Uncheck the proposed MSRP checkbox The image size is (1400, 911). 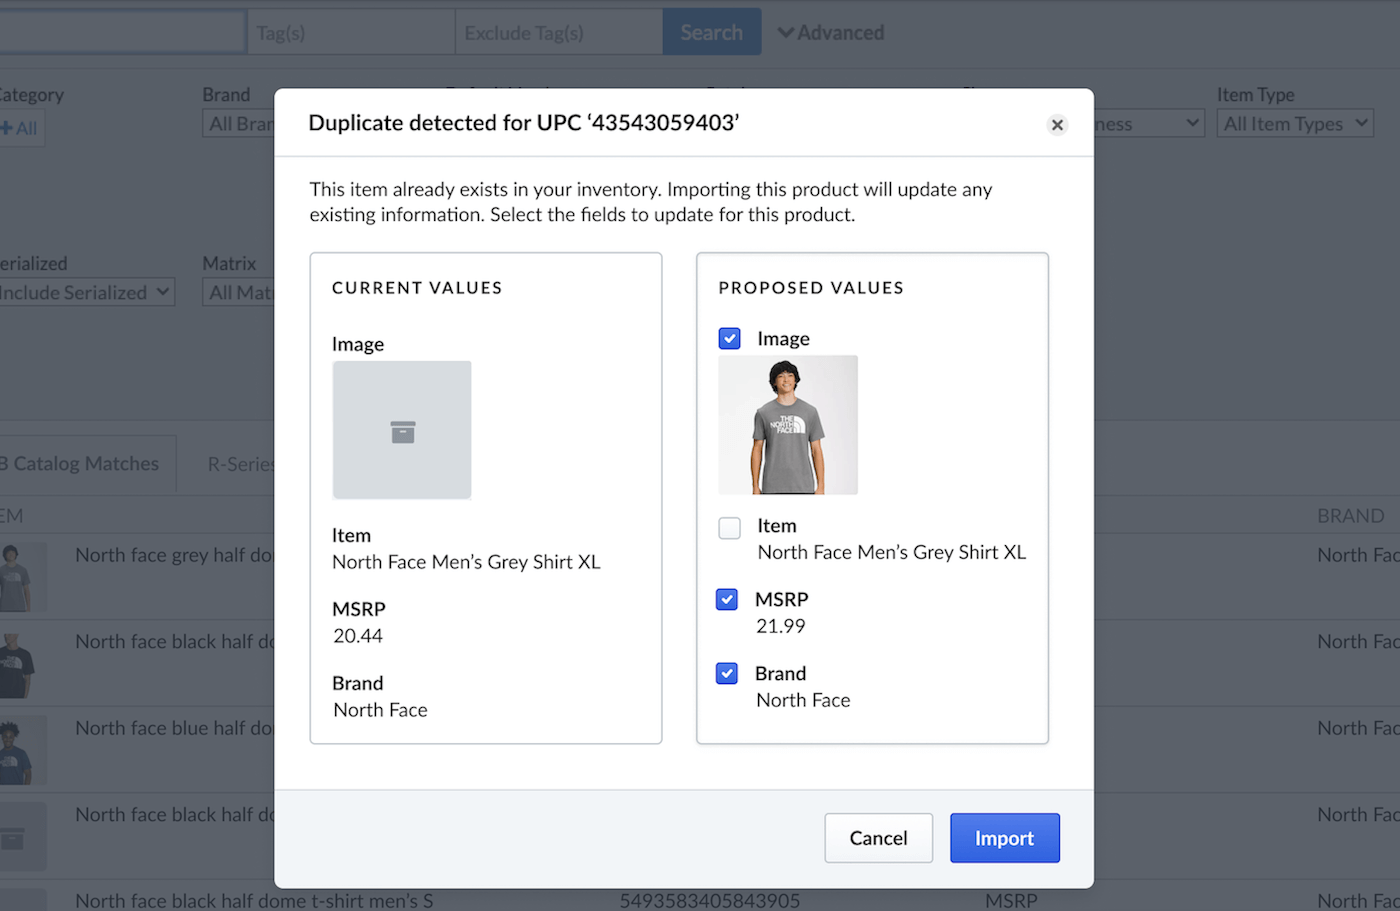(727, 599)
